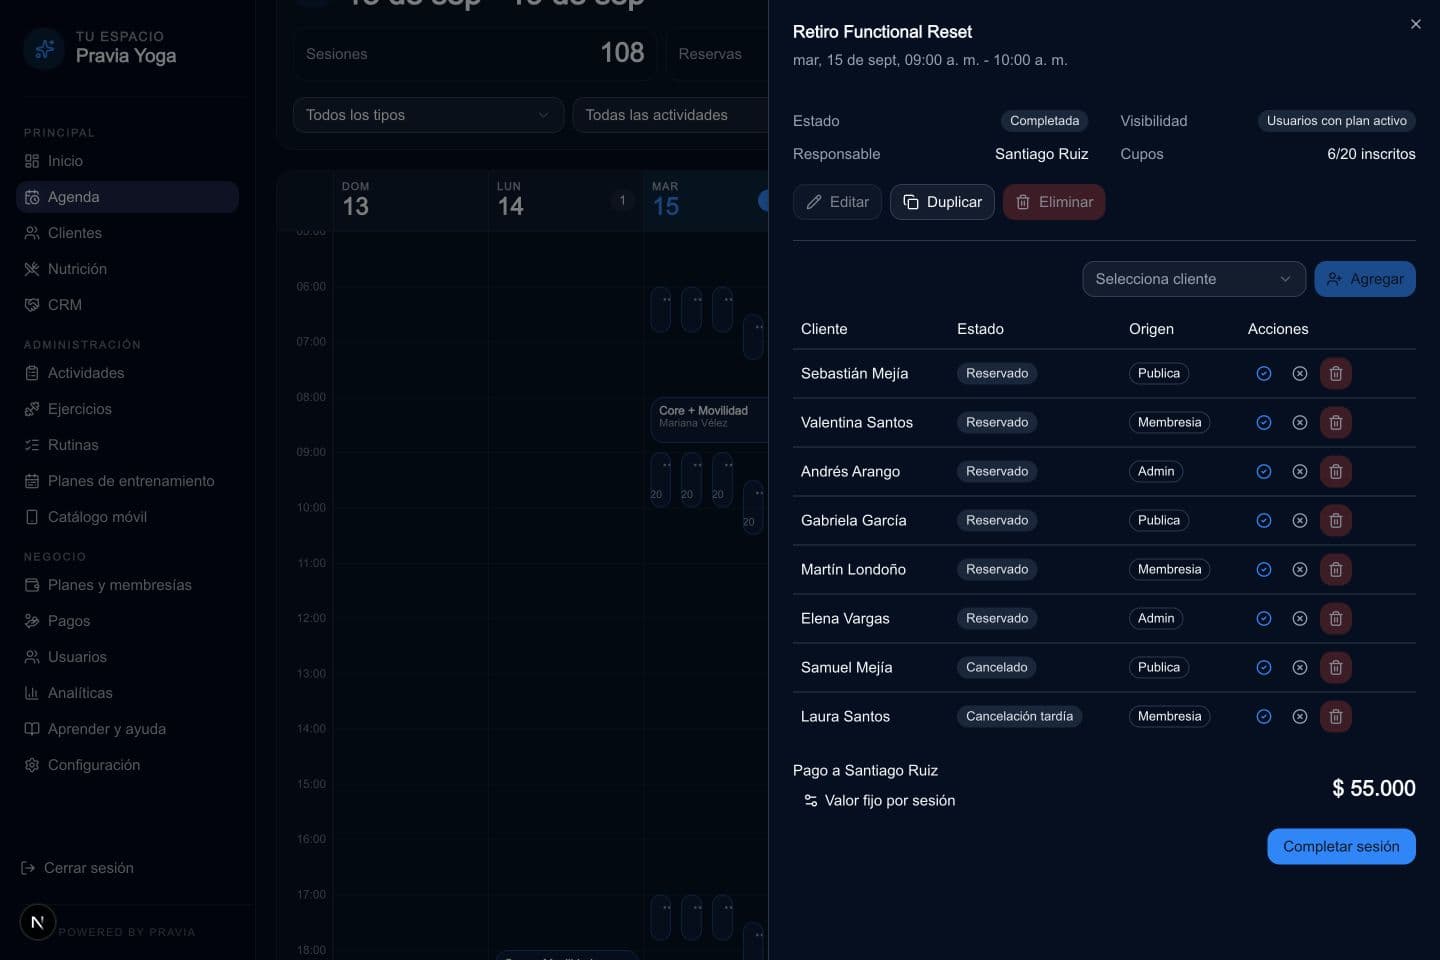Expand the Todos los tipos filter
Viewport: 1440px width, 960px height.
click(428, 115)
